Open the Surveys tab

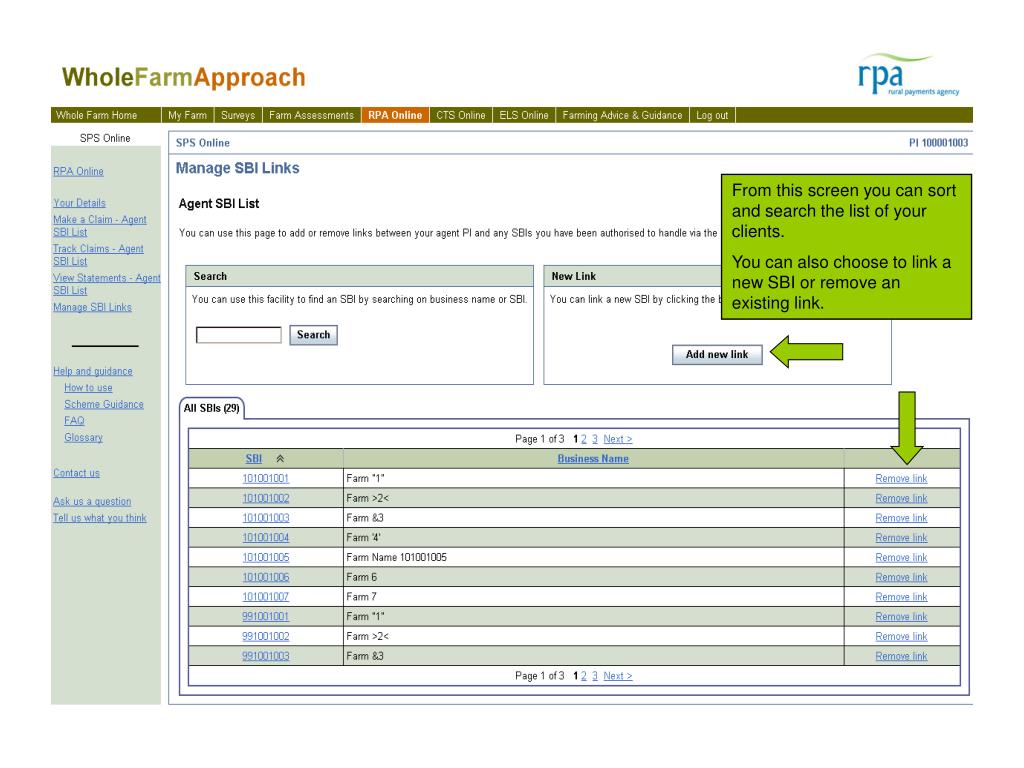238,115
